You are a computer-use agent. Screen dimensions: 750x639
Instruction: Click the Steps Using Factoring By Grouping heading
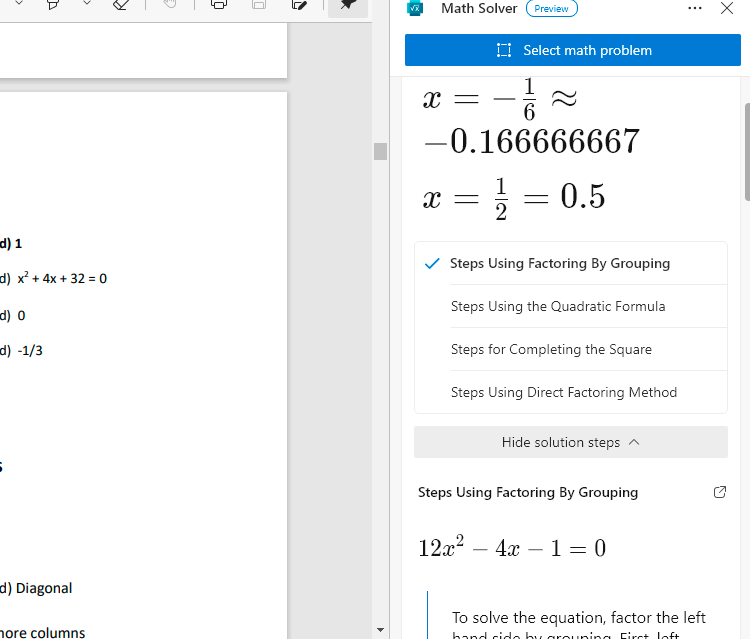click(x=528, y=493)
